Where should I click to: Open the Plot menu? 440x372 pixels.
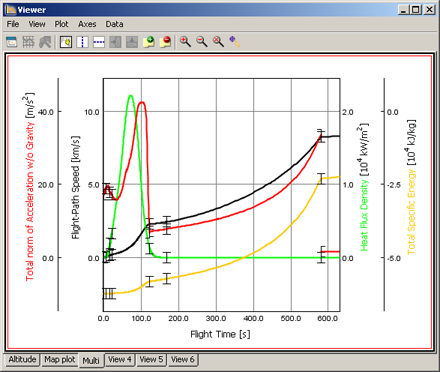tap(61, 24)
